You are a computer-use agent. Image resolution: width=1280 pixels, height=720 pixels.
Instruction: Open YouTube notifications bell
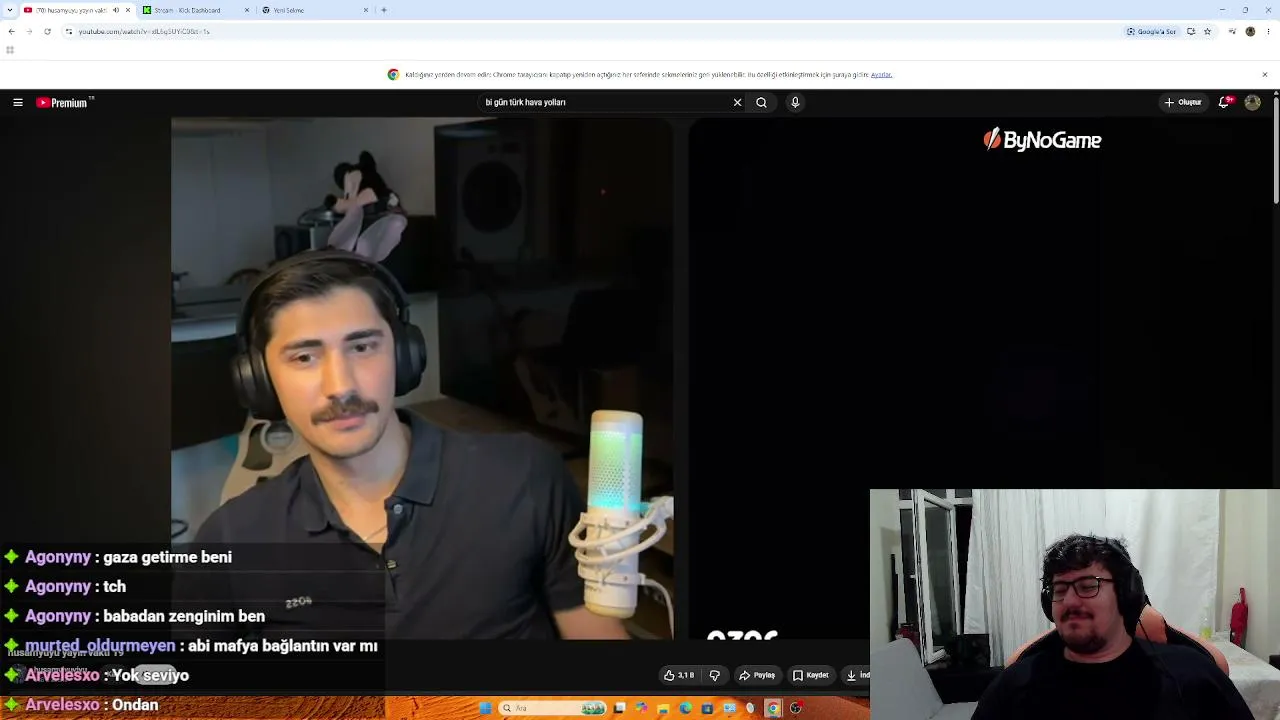[x=1225, y=102]
